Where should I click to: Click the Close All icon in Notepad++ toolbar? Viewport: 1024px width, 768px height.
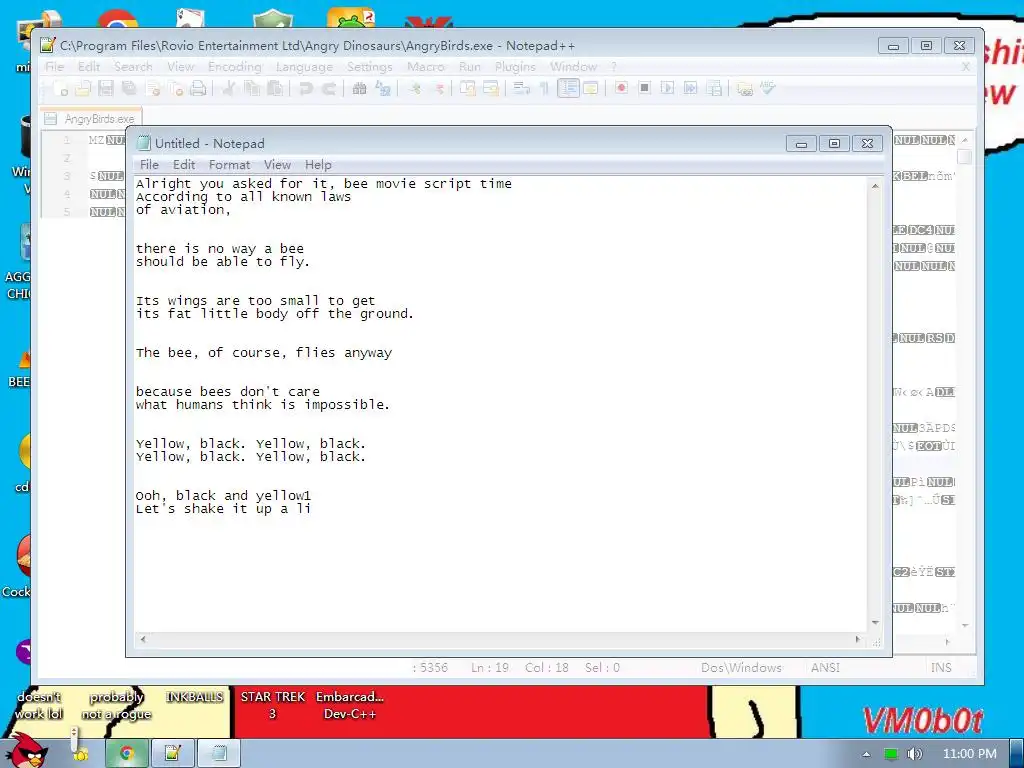pyautogui.click(x=175, y=88)
